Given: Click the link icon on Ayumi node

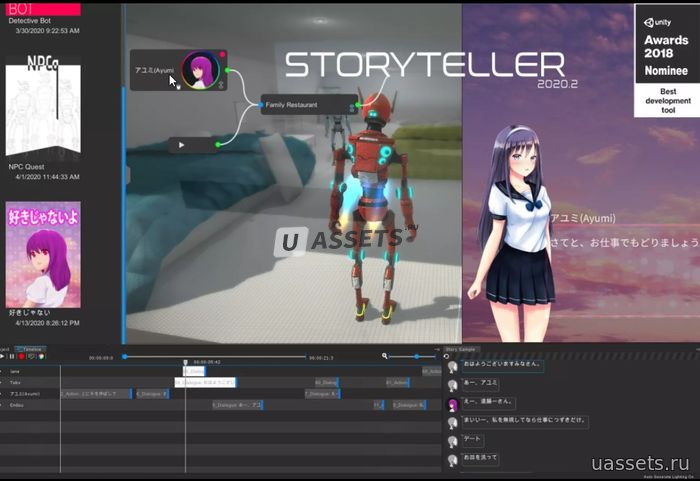Looking at the screenshot, I should point(221,85).
